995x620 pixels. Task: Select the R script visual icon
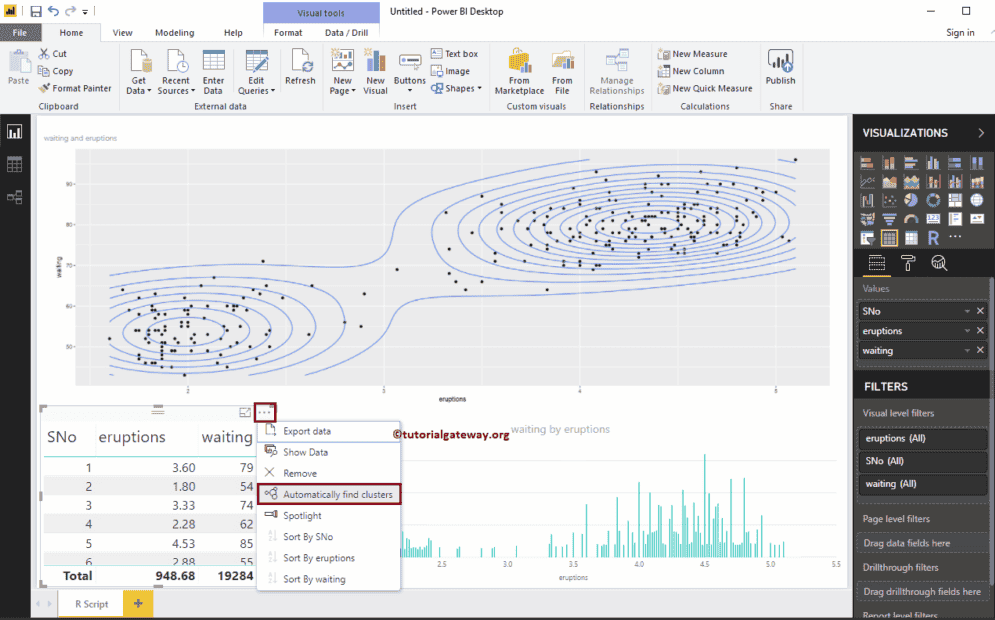[x=933, y=238]
